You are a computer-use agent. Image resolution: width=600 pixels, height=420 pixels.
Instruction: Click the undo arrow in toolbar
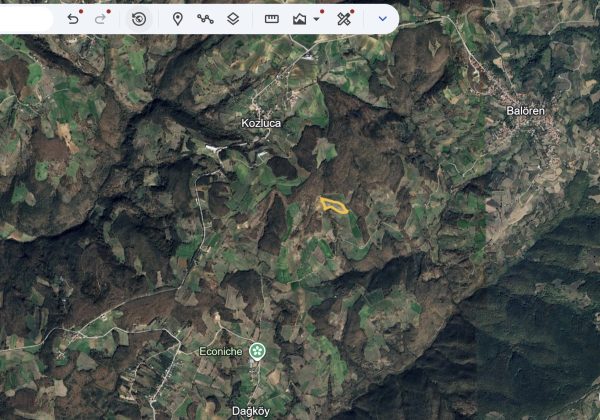[73, 19]
